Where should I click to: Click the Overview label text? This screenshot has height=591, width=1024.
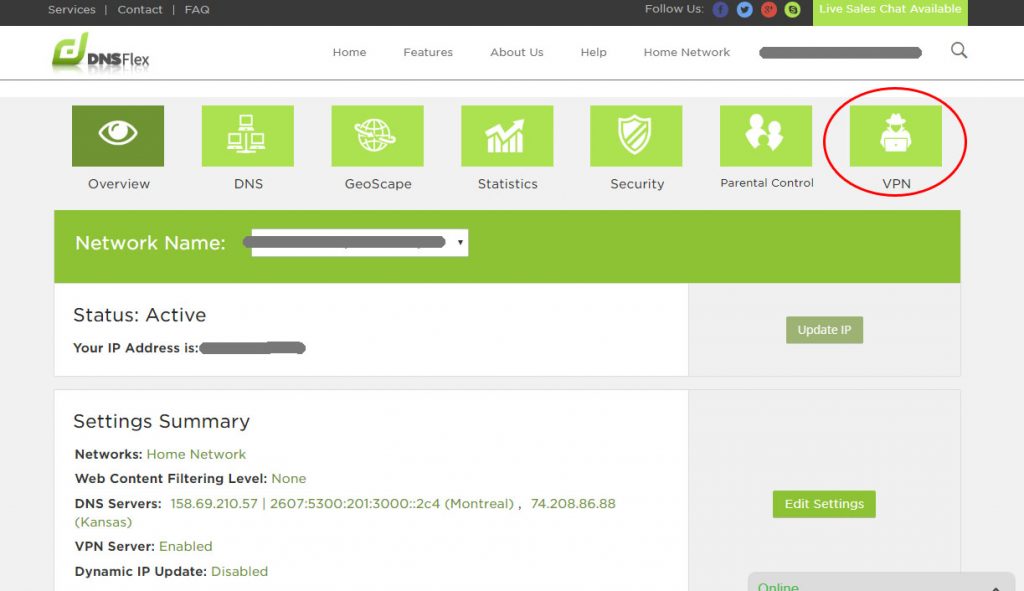click(x=119, y=184)
